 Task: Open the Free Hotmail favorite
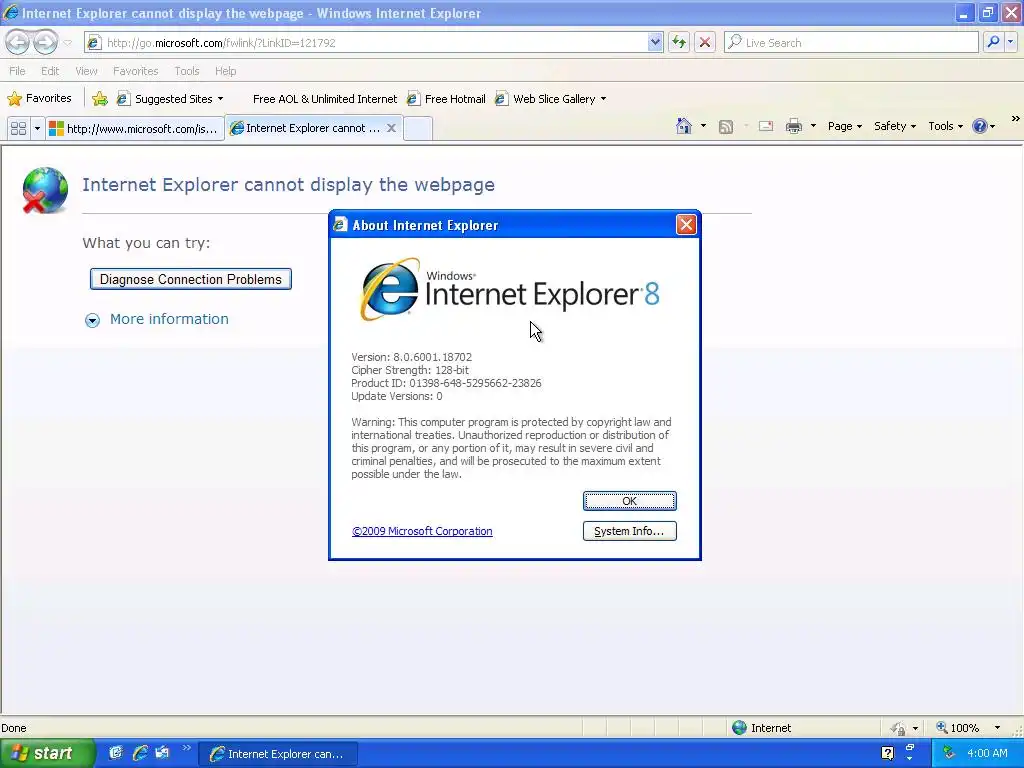click(x=447, y=99)
